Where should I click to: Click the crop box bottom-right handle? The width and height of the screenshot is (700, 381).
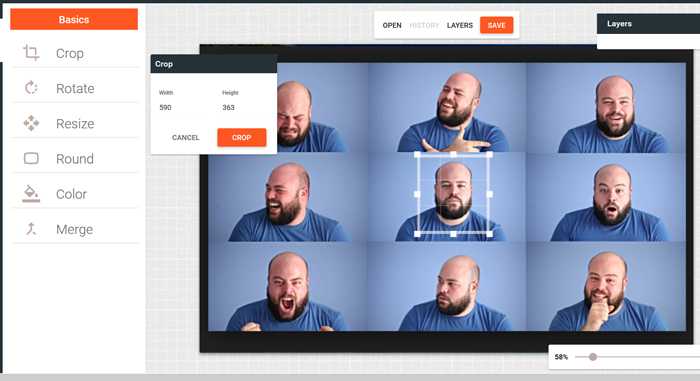click(490, 234)
